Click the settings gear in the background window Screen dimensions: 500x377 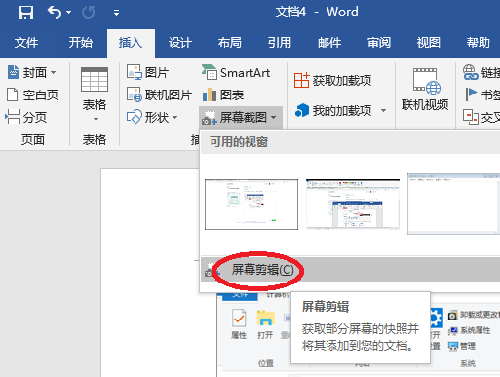click(436, 318)
